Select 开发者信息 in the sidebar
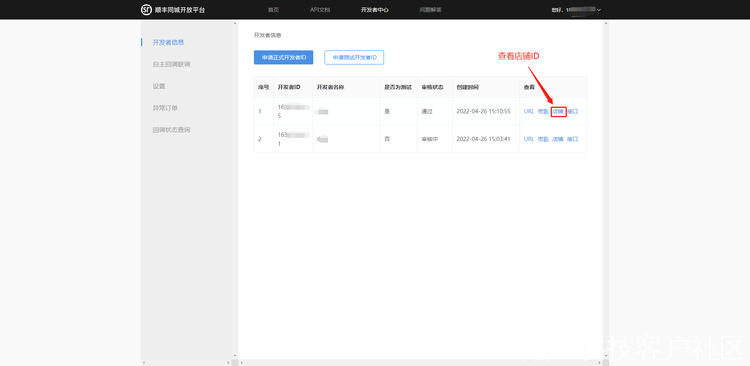750x366 pixels. coord(168,42)
